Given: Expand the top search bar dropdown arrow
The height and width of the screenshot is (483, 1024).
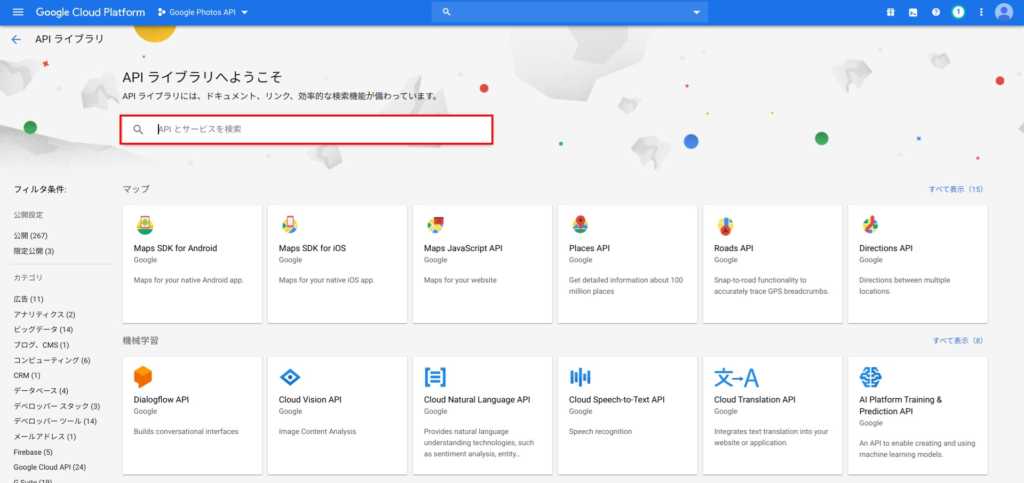Looking at the screenshot, I should [x=697, y=12].
